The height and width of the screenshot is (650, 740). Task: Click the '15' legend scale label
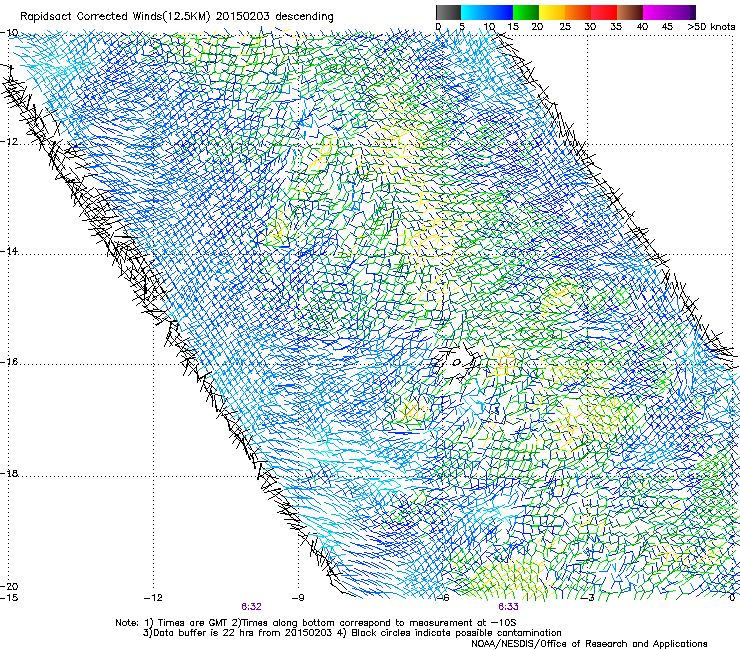(513, 27)
